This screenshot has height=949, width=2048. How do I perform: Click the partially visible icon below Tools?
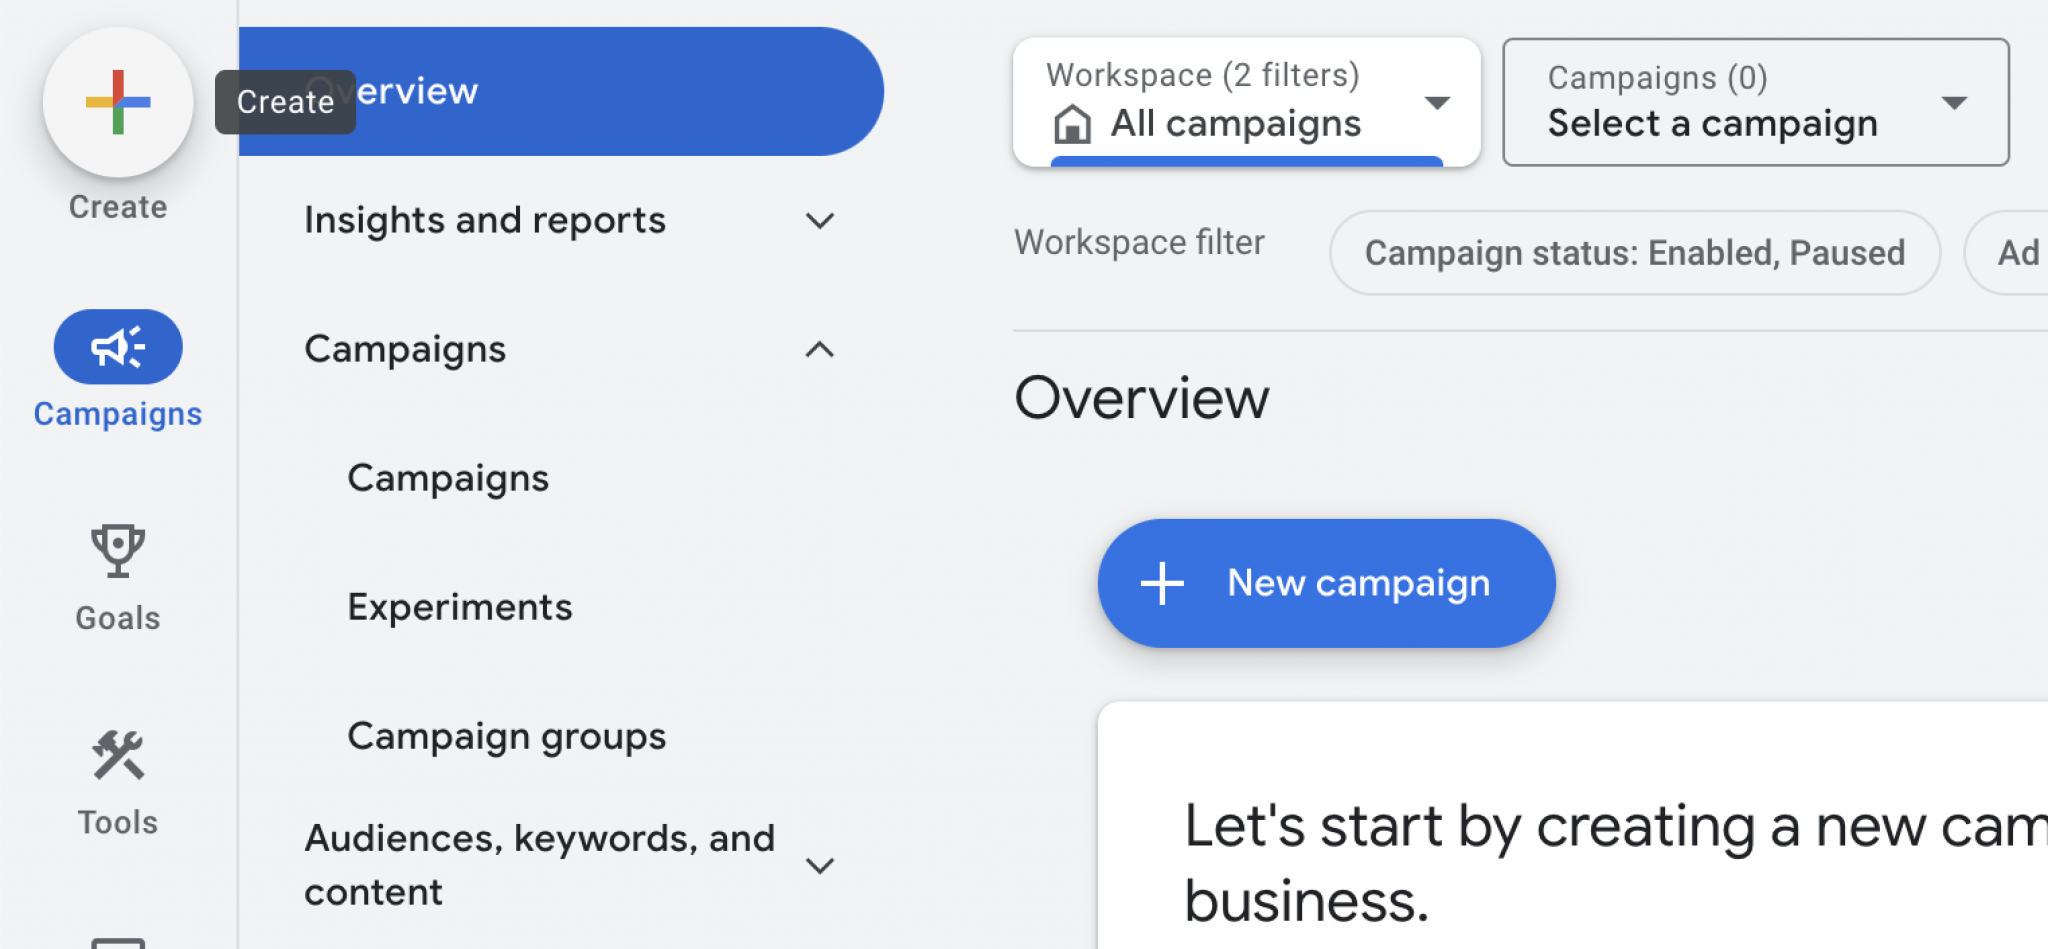118,941
